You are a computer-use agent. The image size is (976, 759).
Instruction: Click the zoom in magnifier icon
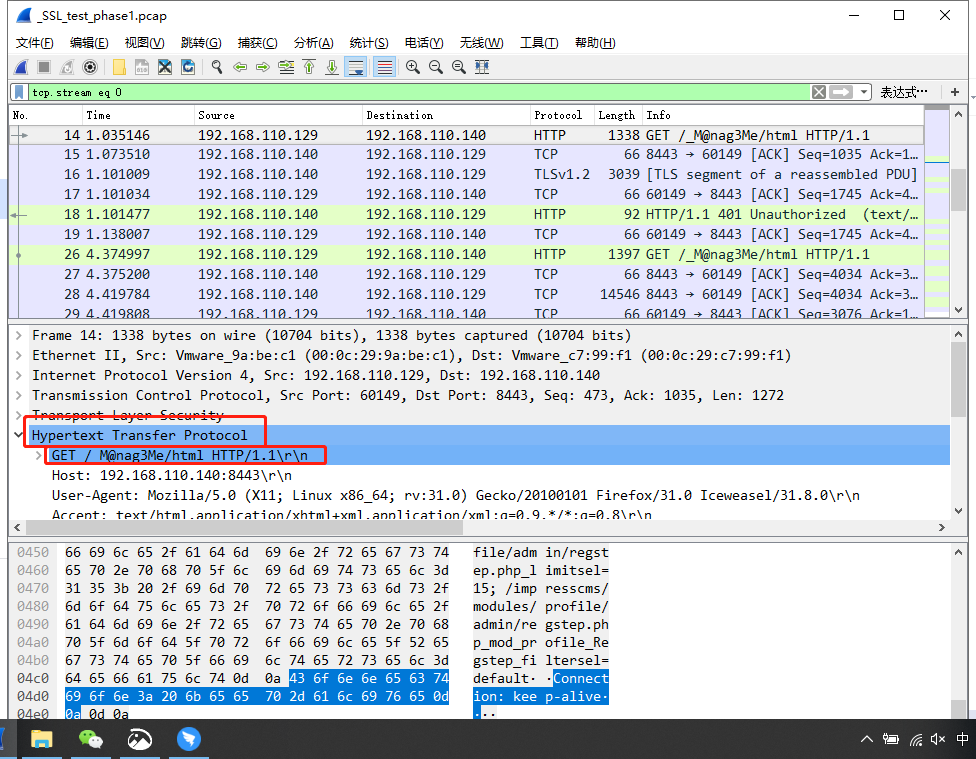click(412, 67)
